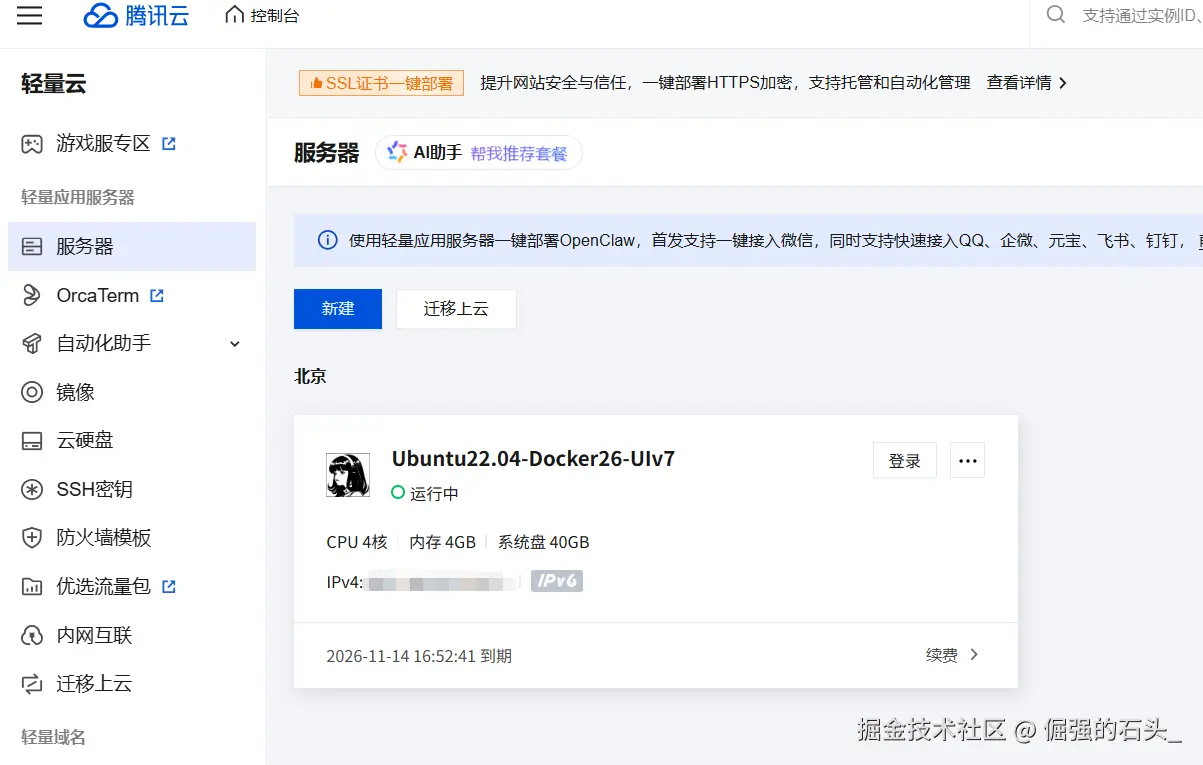Image resolution: width=1203 pixels, height=765 pixels.
Task: Click the Ubuntu server avatar thumbnail
Action: [348, 475]
